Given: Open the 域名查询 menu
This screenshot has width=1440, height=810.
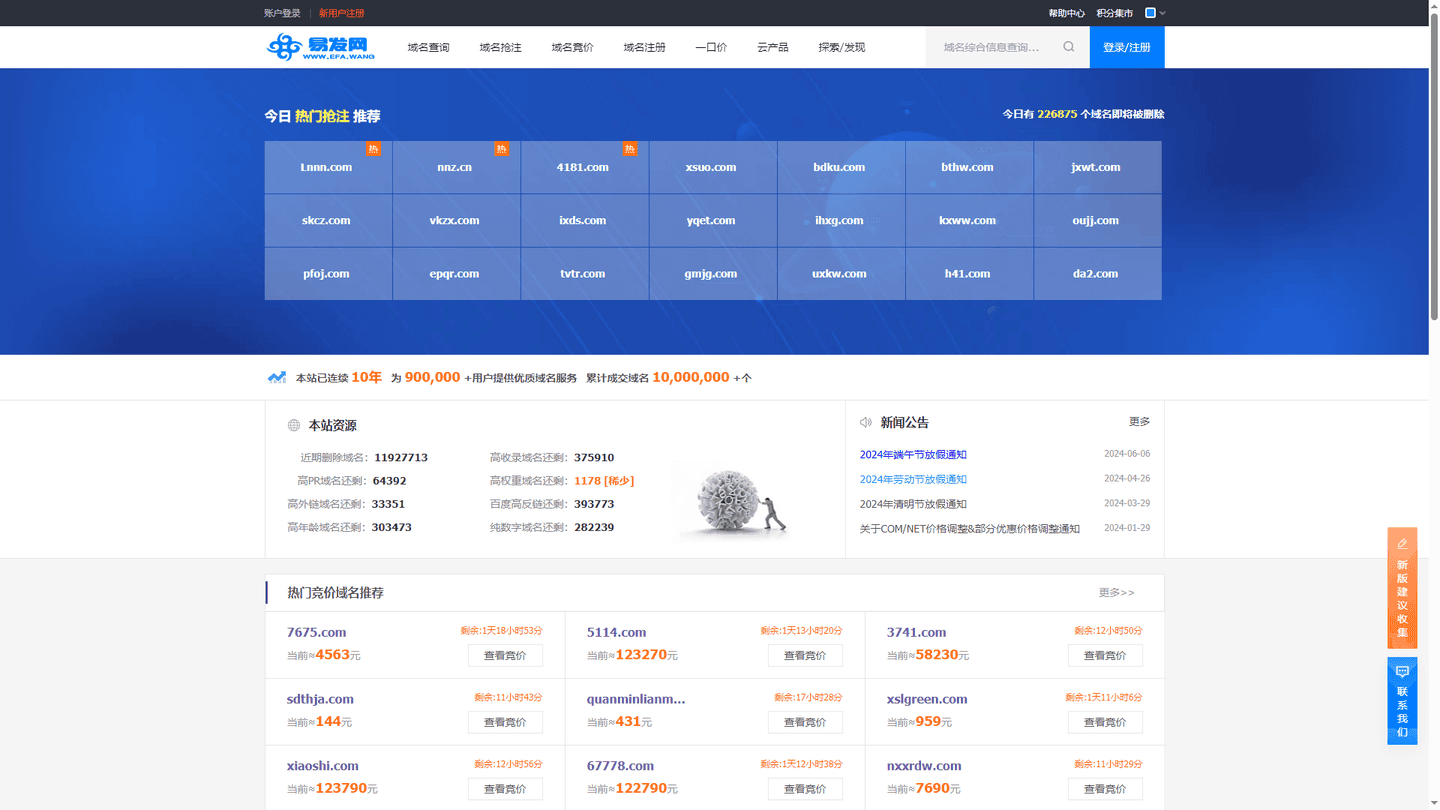Looking at the screenshot, I should [428, 47].
